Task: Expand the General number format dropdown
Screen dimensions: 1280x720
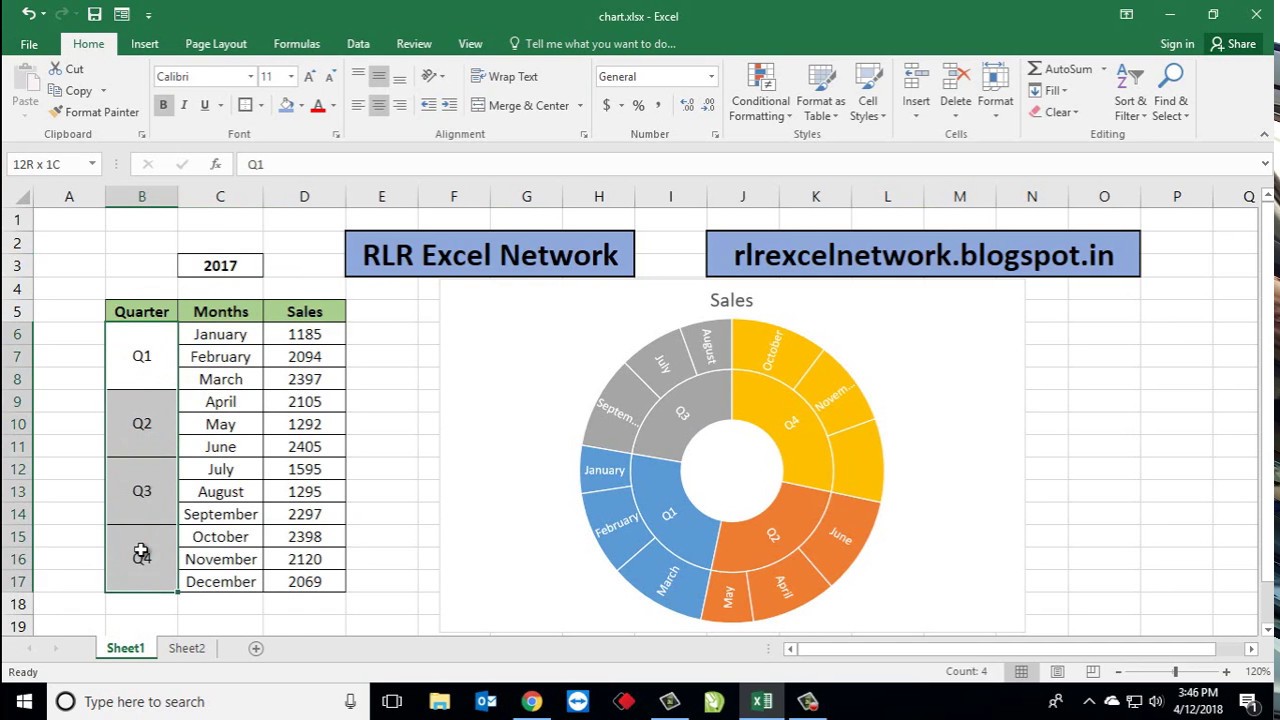Action: [x=711, y=77]
